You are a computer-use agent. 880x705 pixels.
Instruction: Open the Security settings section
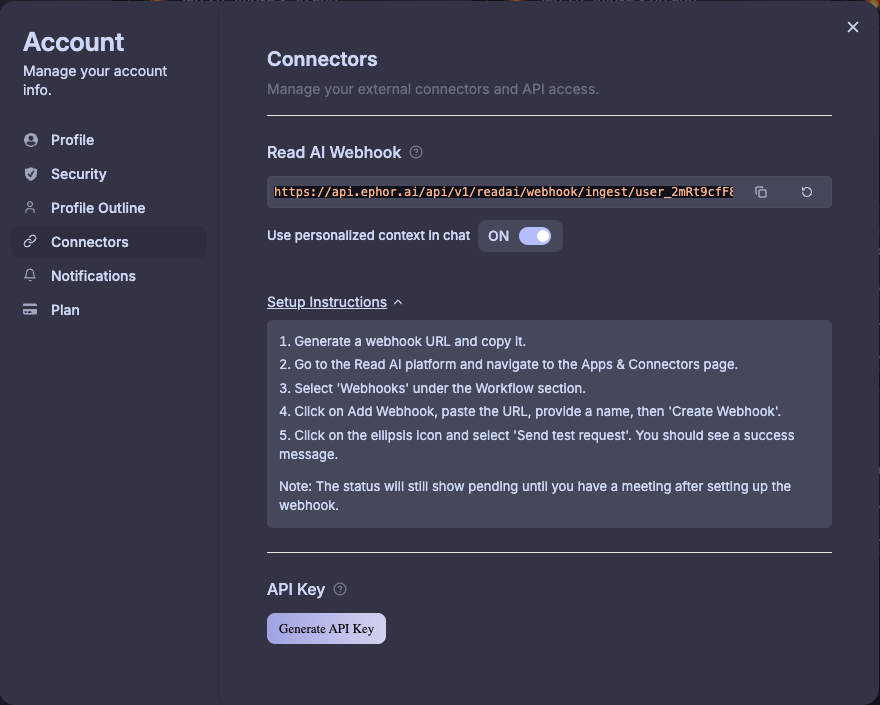pyautogui.click(x=77, y=174)
